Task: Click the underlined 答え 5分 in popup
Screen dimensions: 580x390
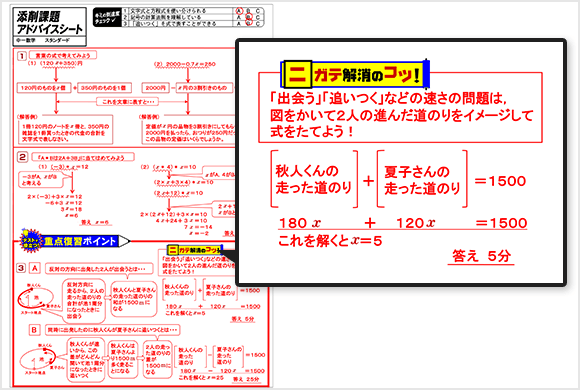Action: click(x=481, y=256)
